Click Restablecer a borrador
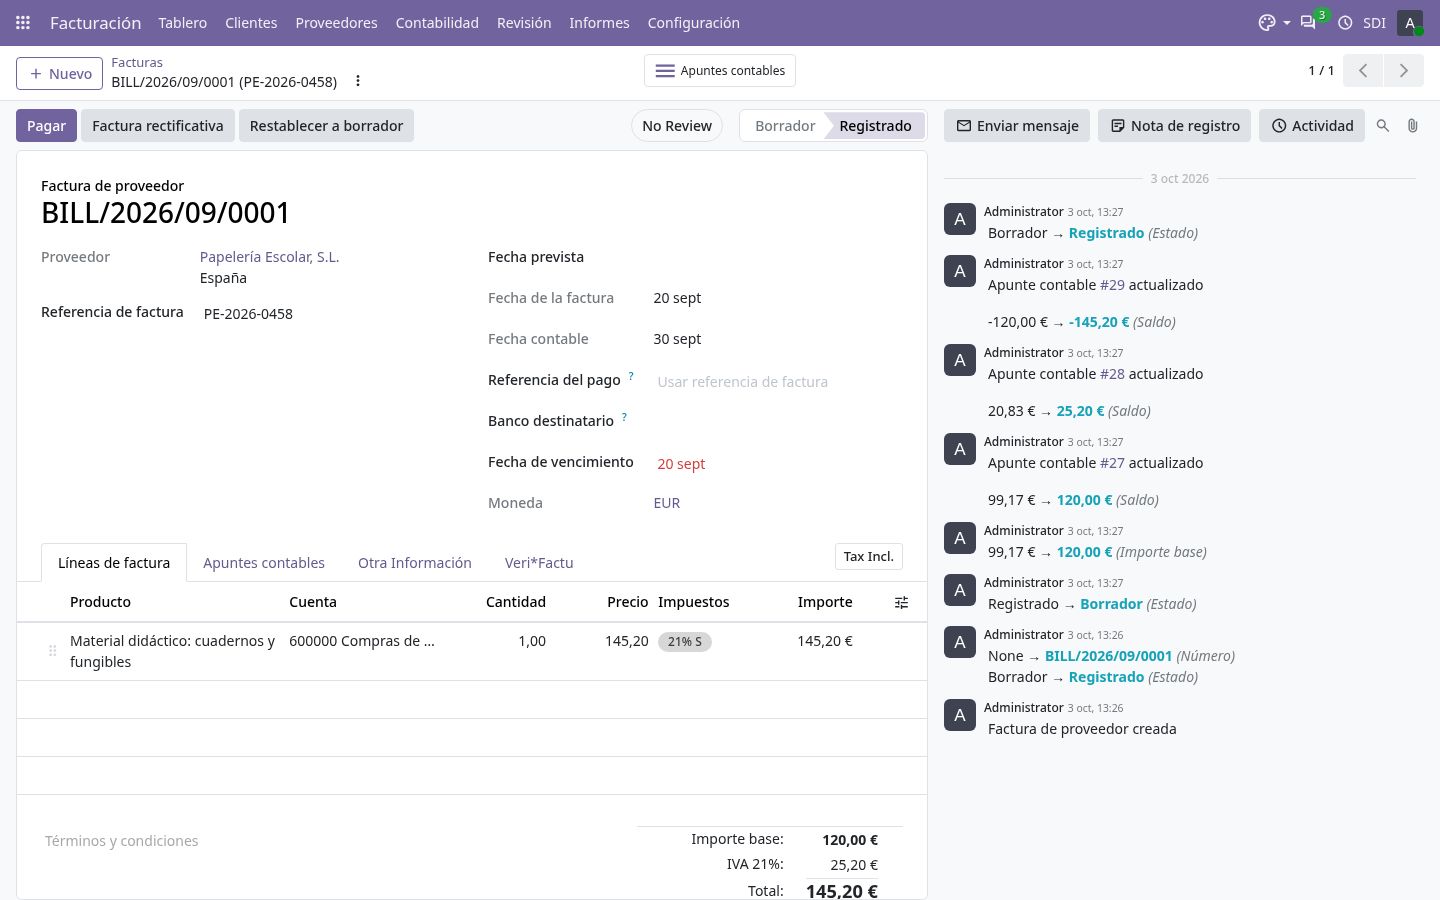This screenshot has height=900, width=1440. [326, 126]
